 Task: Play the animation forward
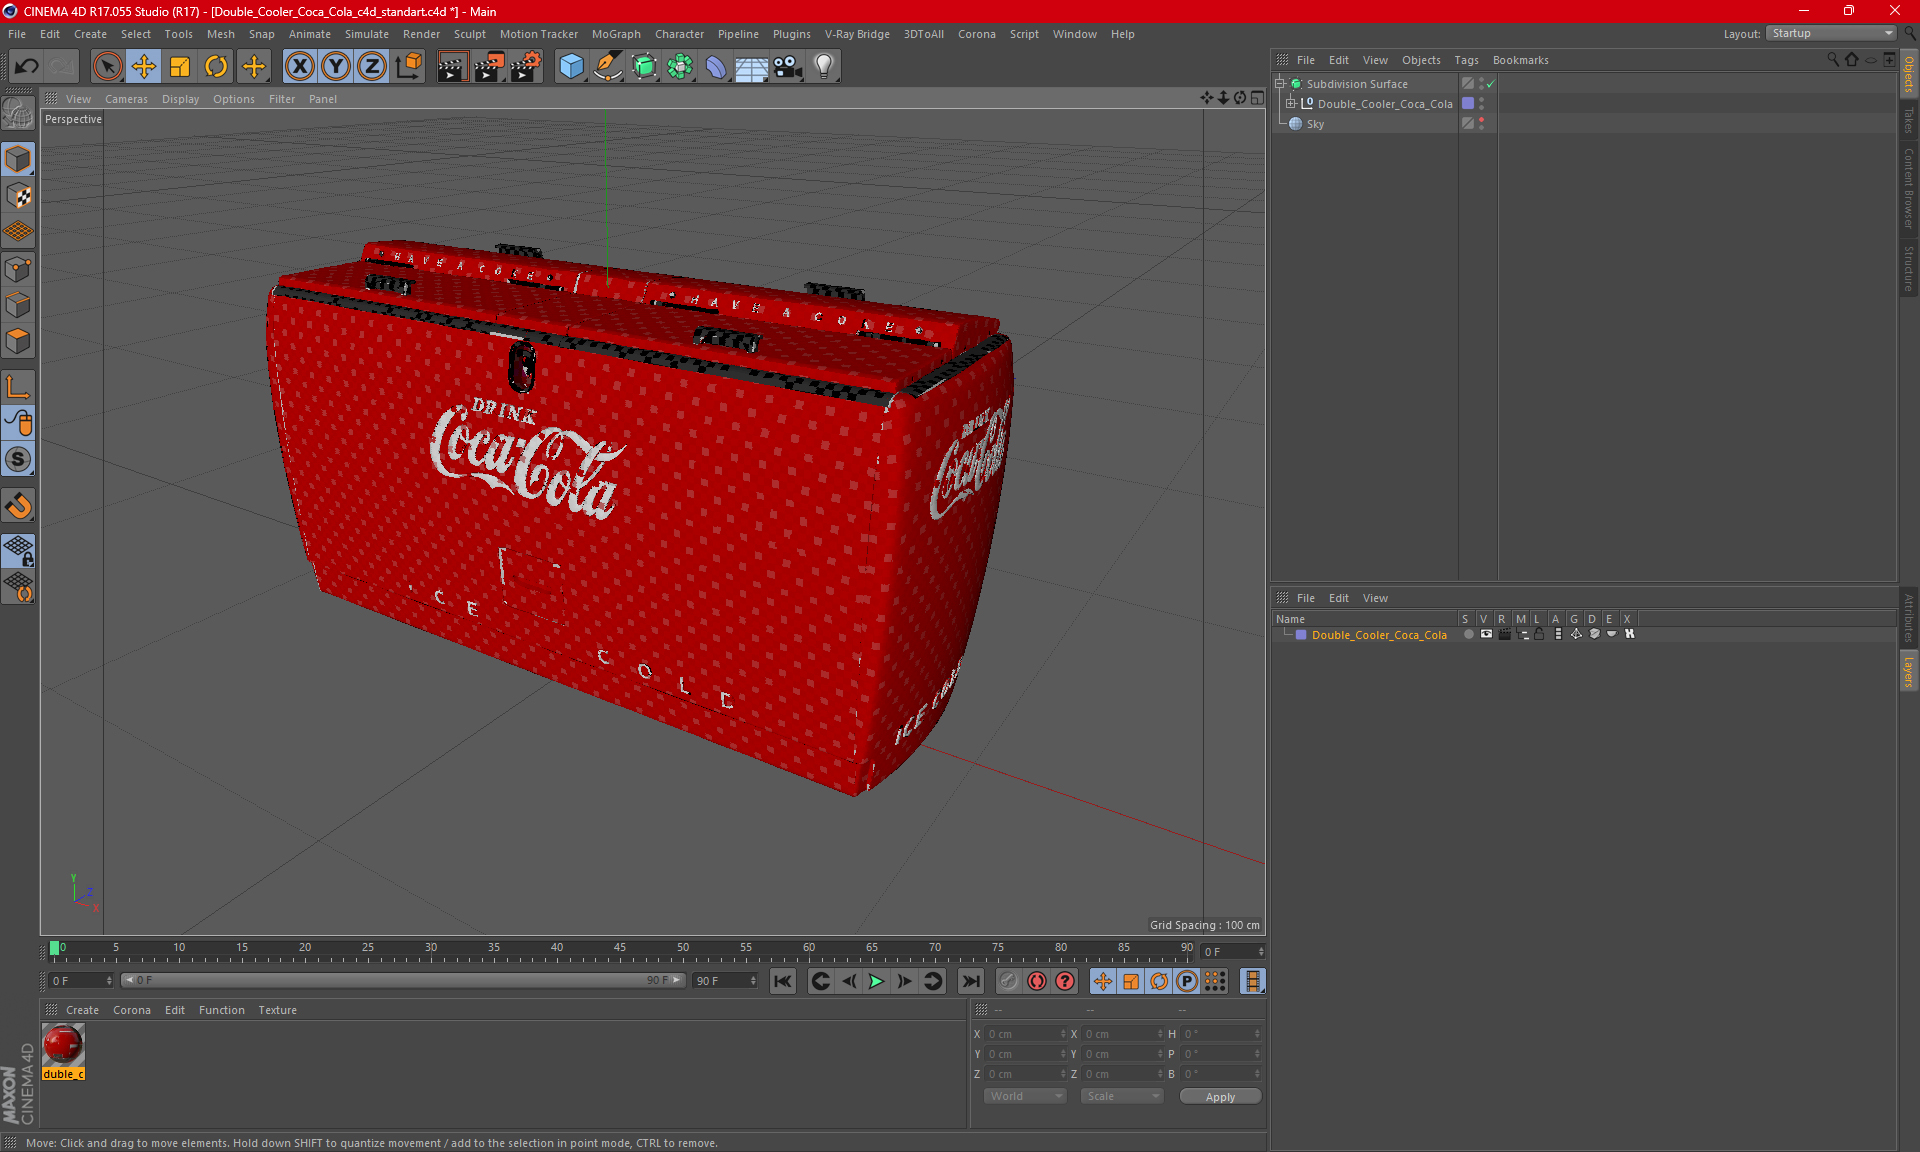[876, 981]
